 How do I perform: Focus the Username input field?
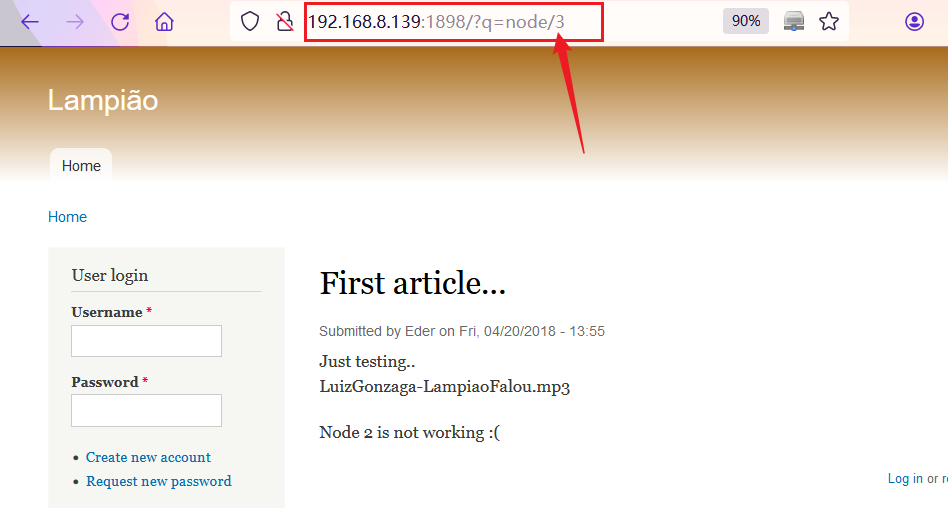146,341
